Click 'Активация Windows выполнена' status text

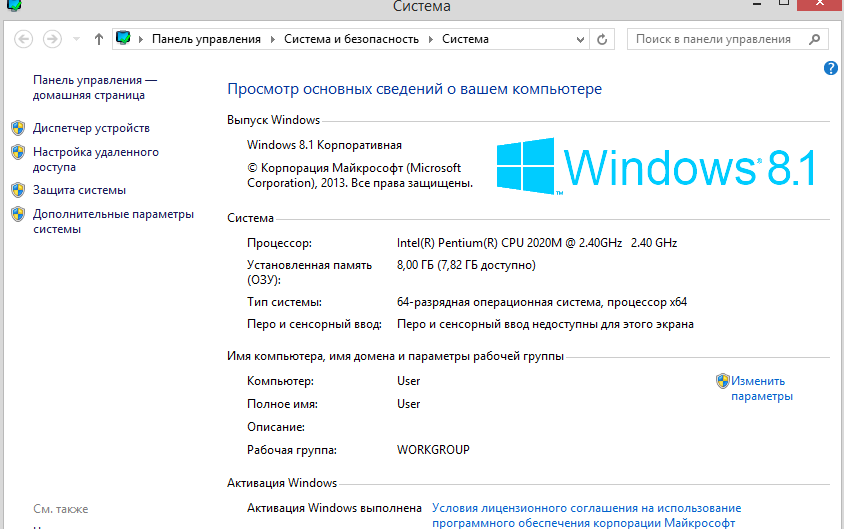334,508
